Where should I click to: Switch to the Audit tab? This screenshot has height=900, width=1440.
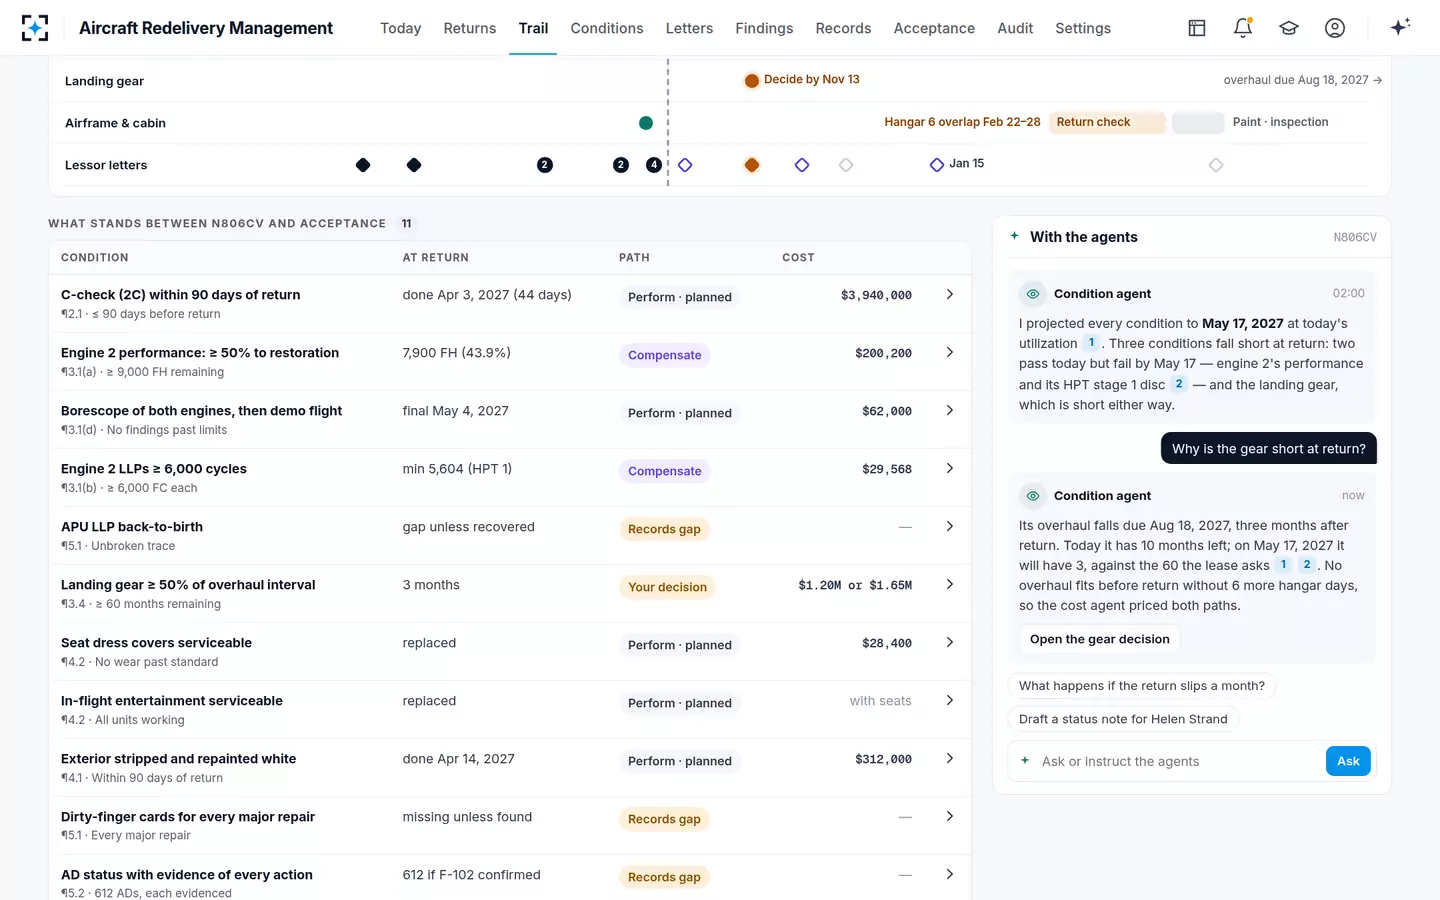1015,28
